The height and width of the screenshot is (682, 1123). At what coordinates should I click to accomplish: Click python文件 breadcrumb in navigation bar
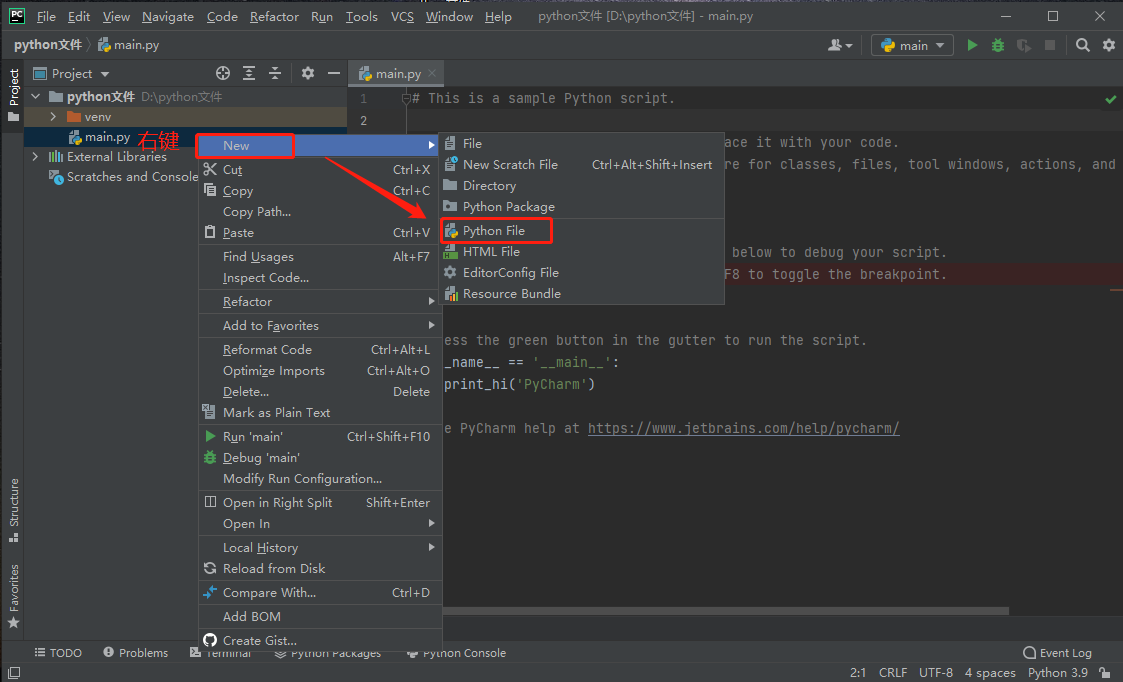pos(48,44)
